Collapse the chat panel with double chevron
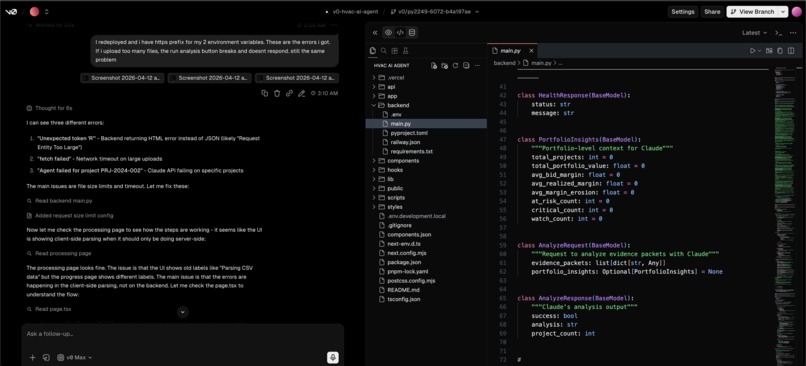This screenshot has width=806, height=366. [375, 33]
